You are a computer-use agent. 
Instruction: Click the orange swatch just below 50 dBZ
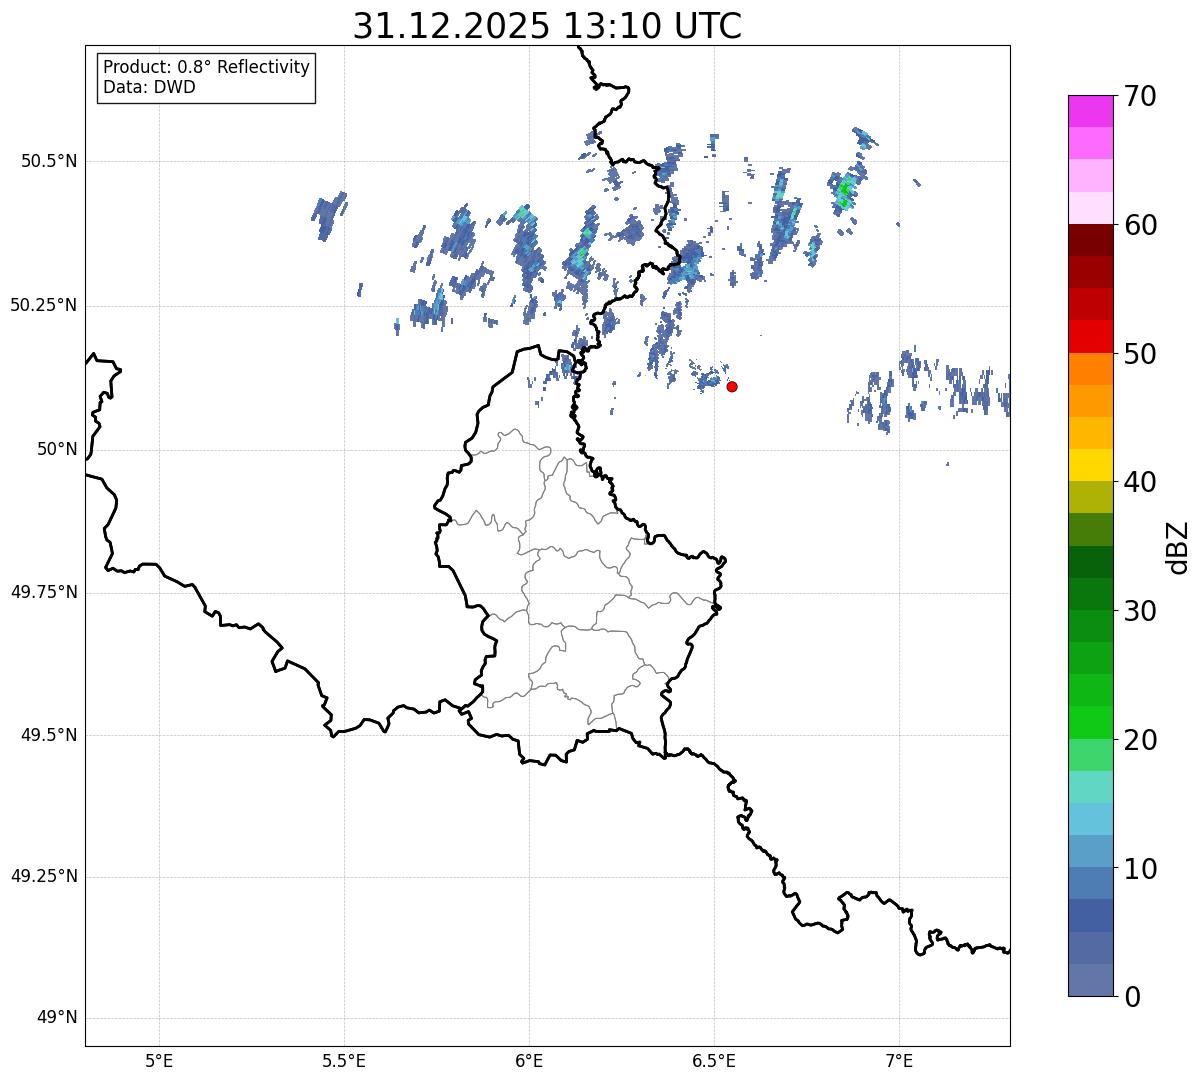(x=1090, y=369)
